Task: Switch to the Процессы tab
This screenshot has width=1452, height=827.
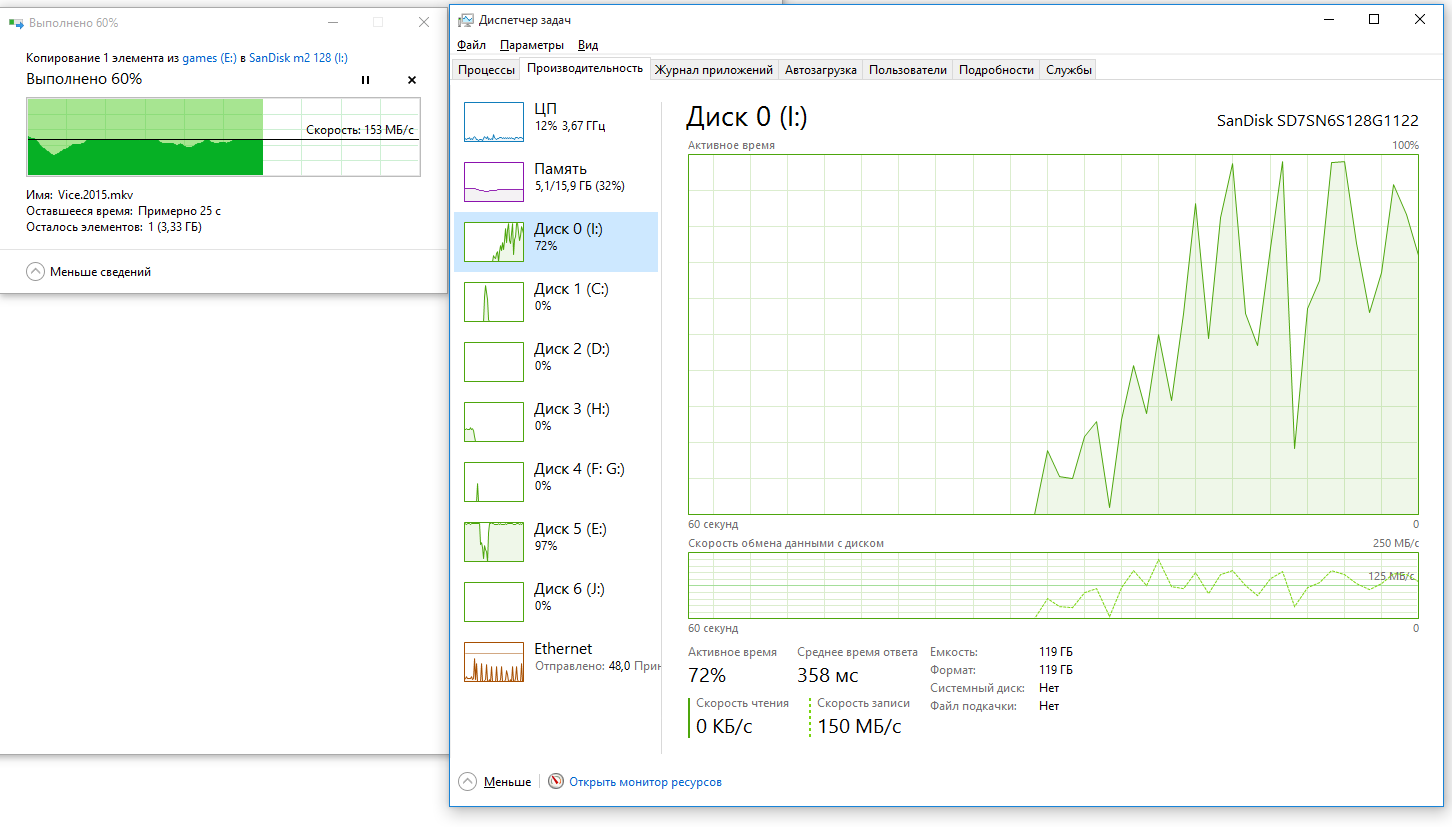Action: (486, 70)
